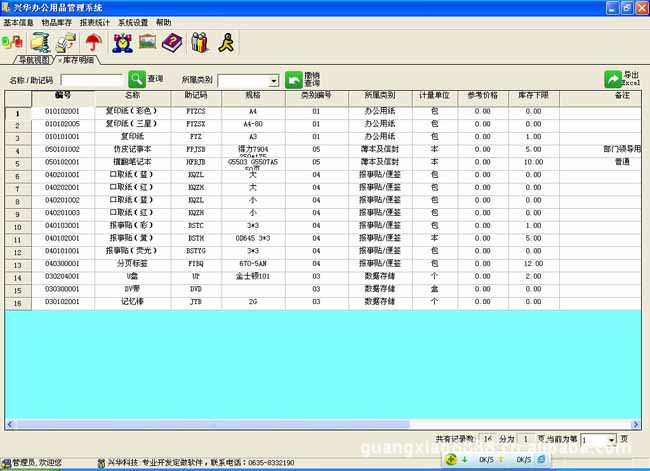Click the alarm clock toolbar icon
Viewport: 650px width, 471px height.
(122, 43)
